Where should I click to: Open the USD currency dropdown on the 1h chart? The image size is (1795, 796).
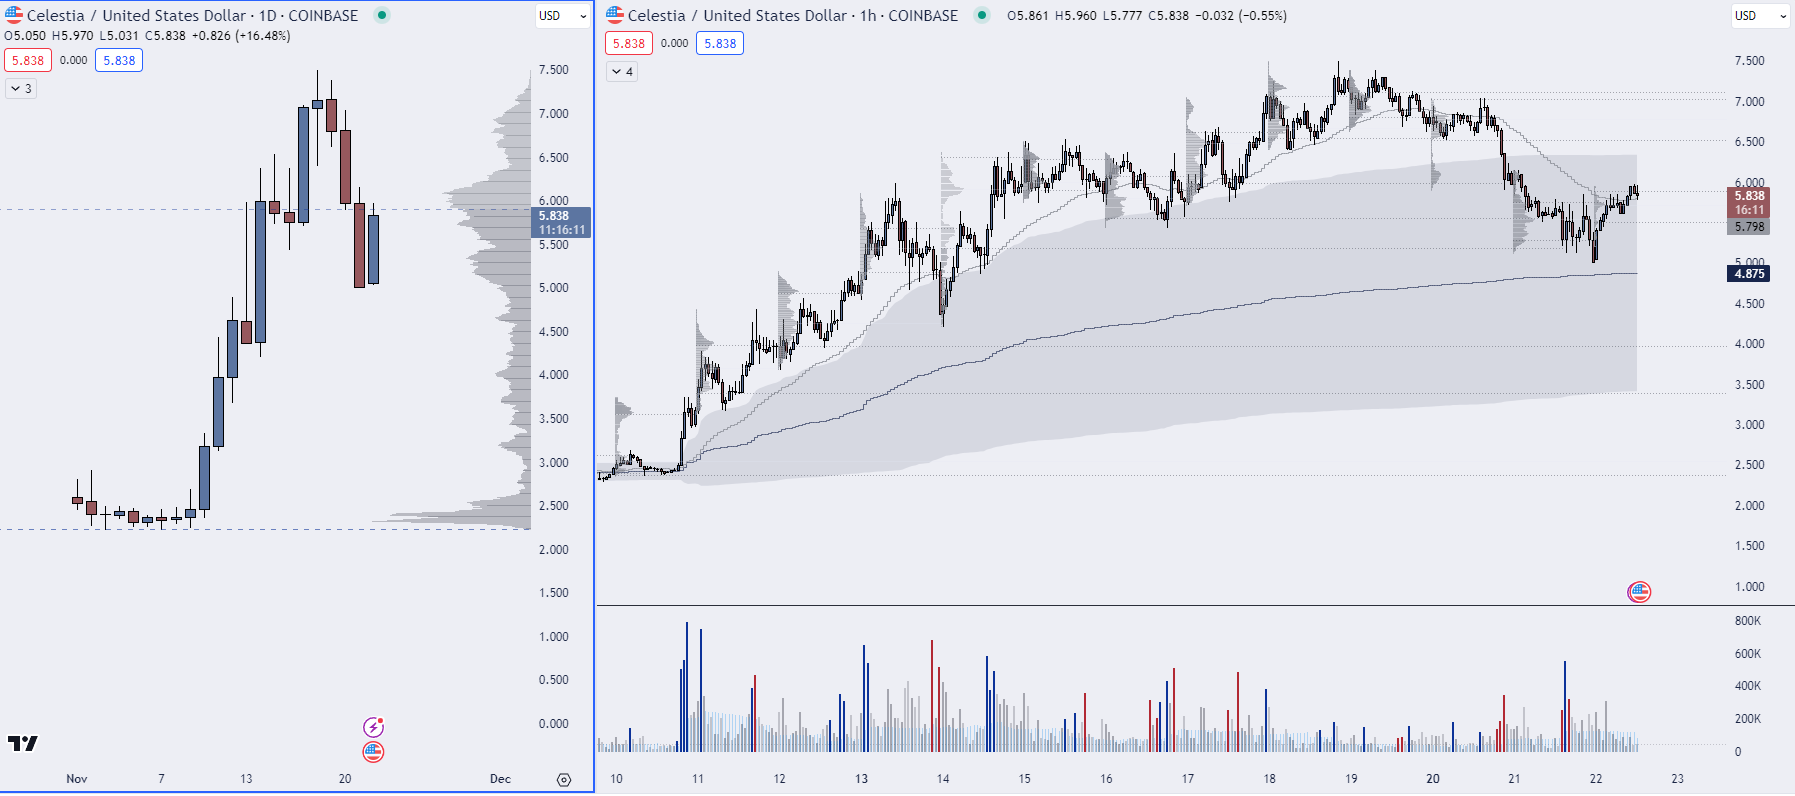pyautogui.click(x=1760, y=15)
